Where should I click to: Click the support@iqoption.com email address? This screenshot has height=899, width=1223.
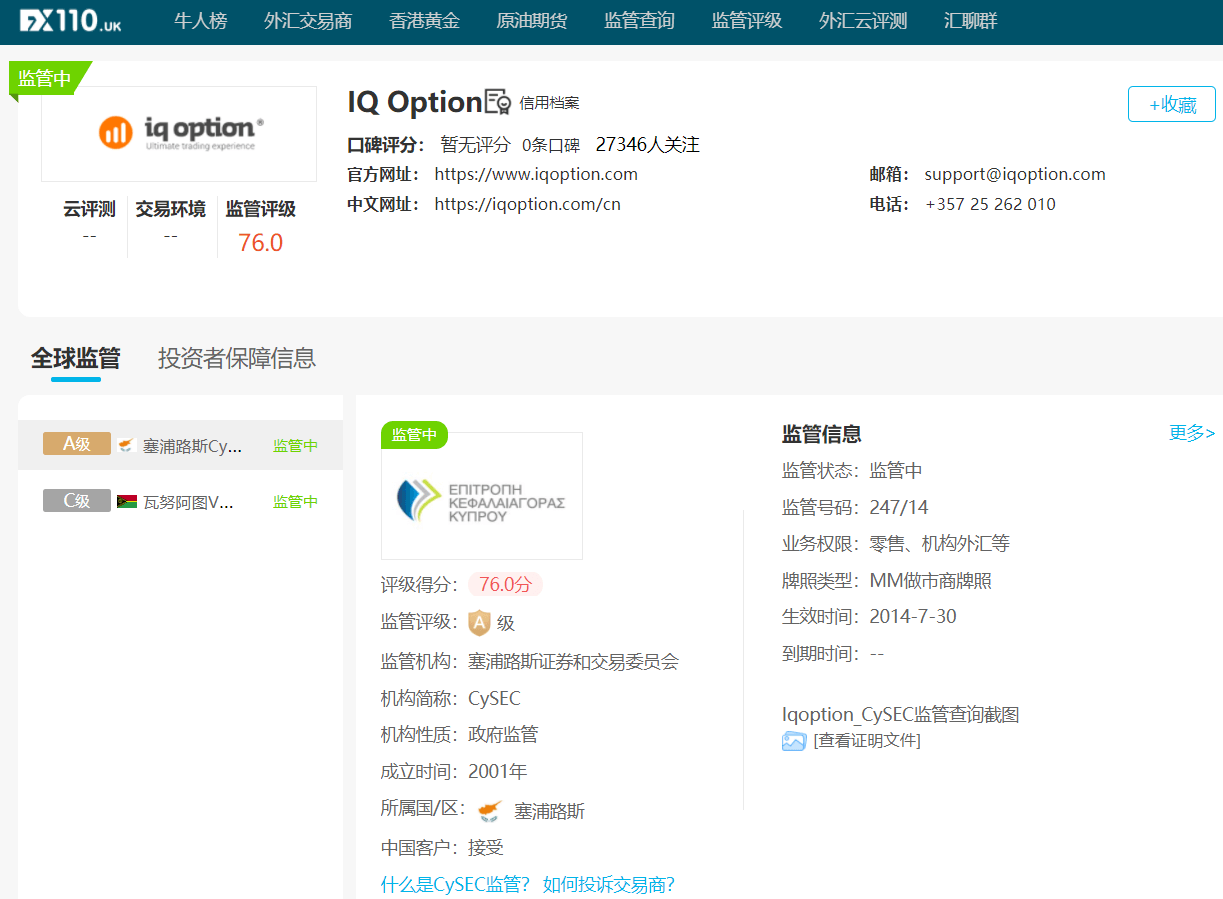(x=1015, y=174)
